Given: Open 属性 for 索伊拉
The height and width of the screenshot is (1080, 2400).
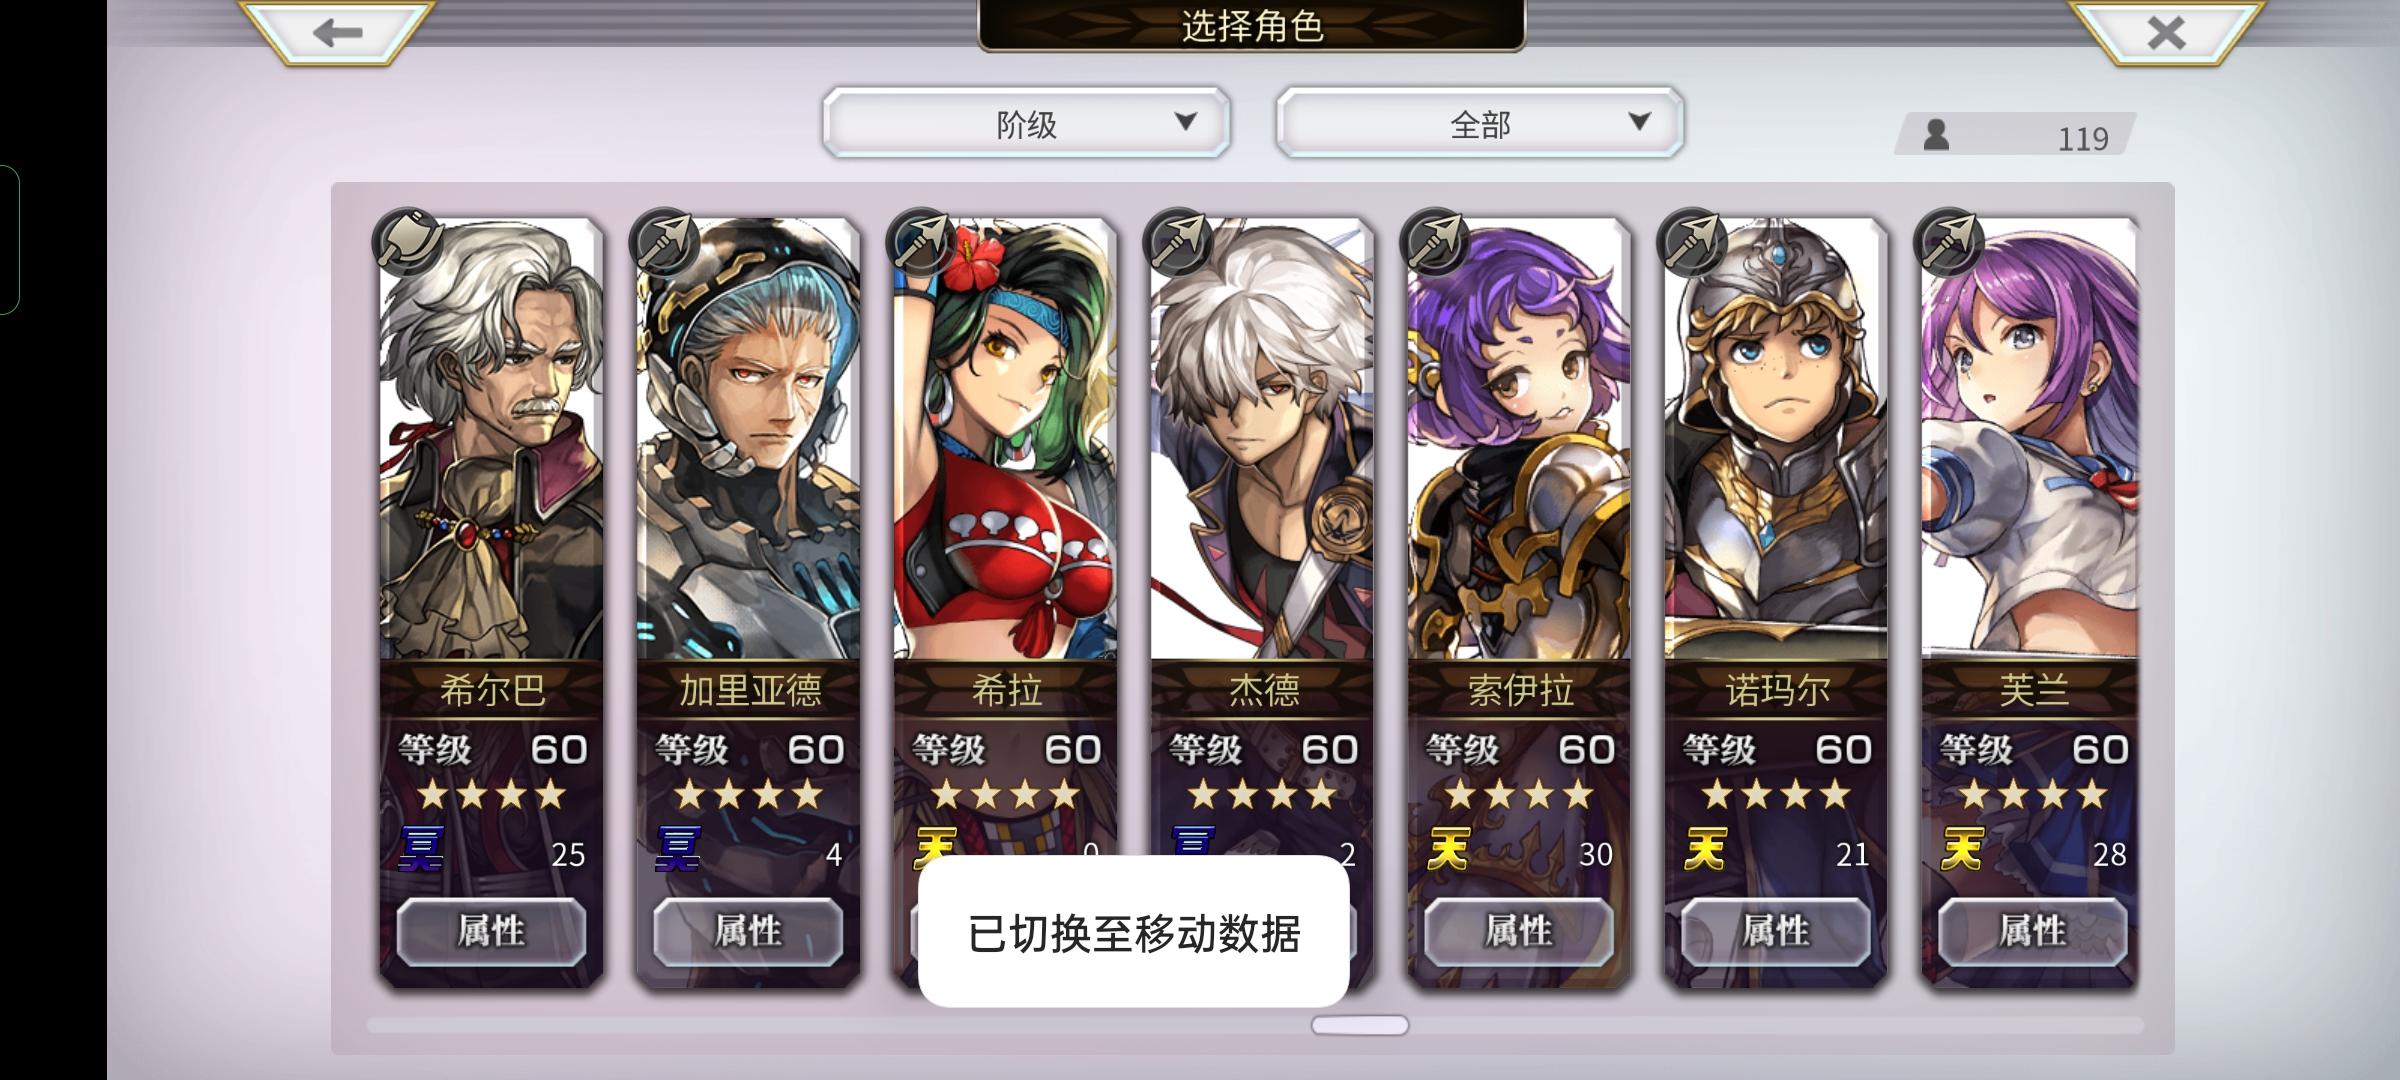Looking at the screenshot, I should [1519, 931].
